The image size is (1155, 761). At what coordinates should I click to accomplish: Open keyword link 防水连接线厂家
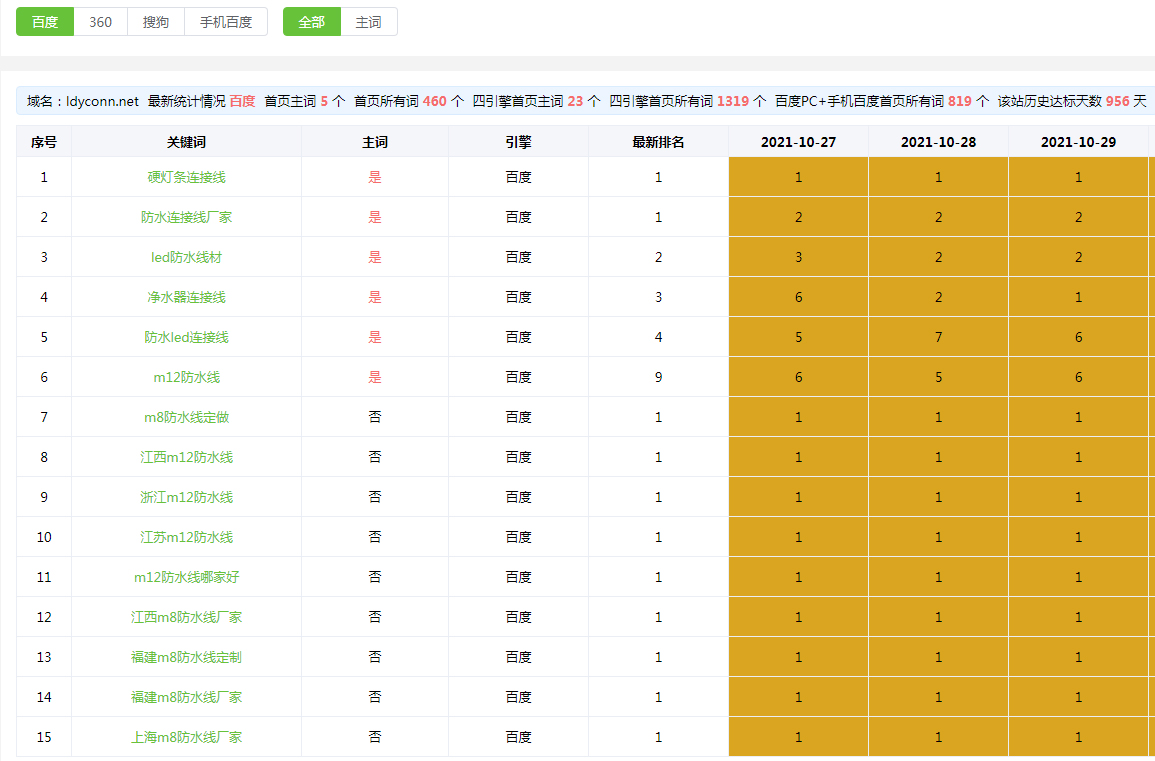[186, 217]
